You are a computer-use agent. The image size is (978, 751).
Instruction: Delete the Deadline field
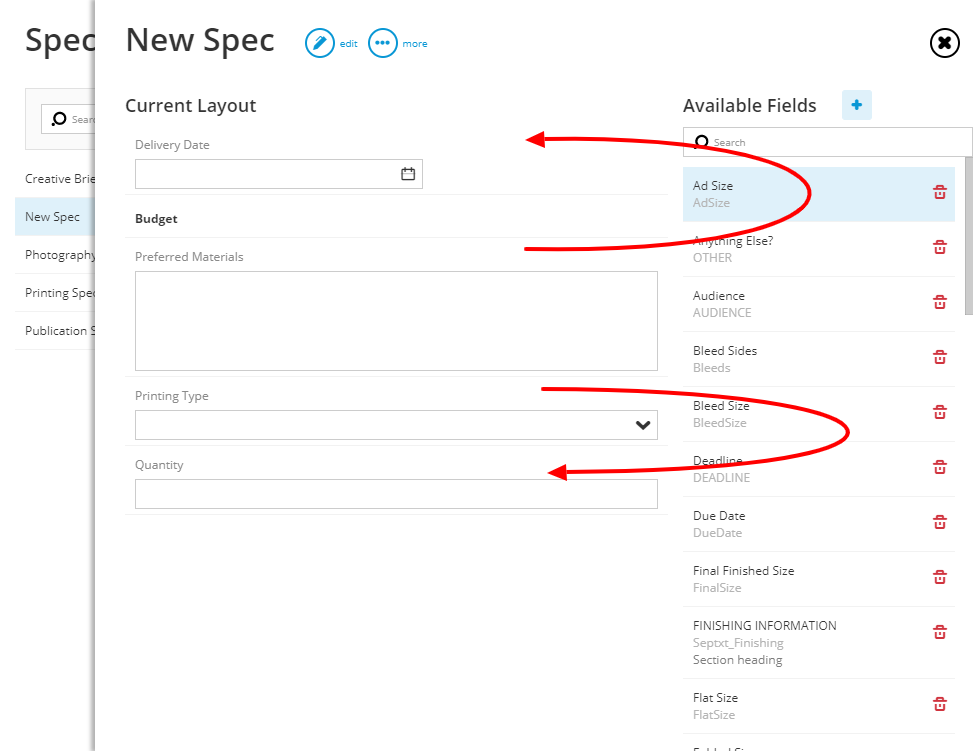click(940, 467)
